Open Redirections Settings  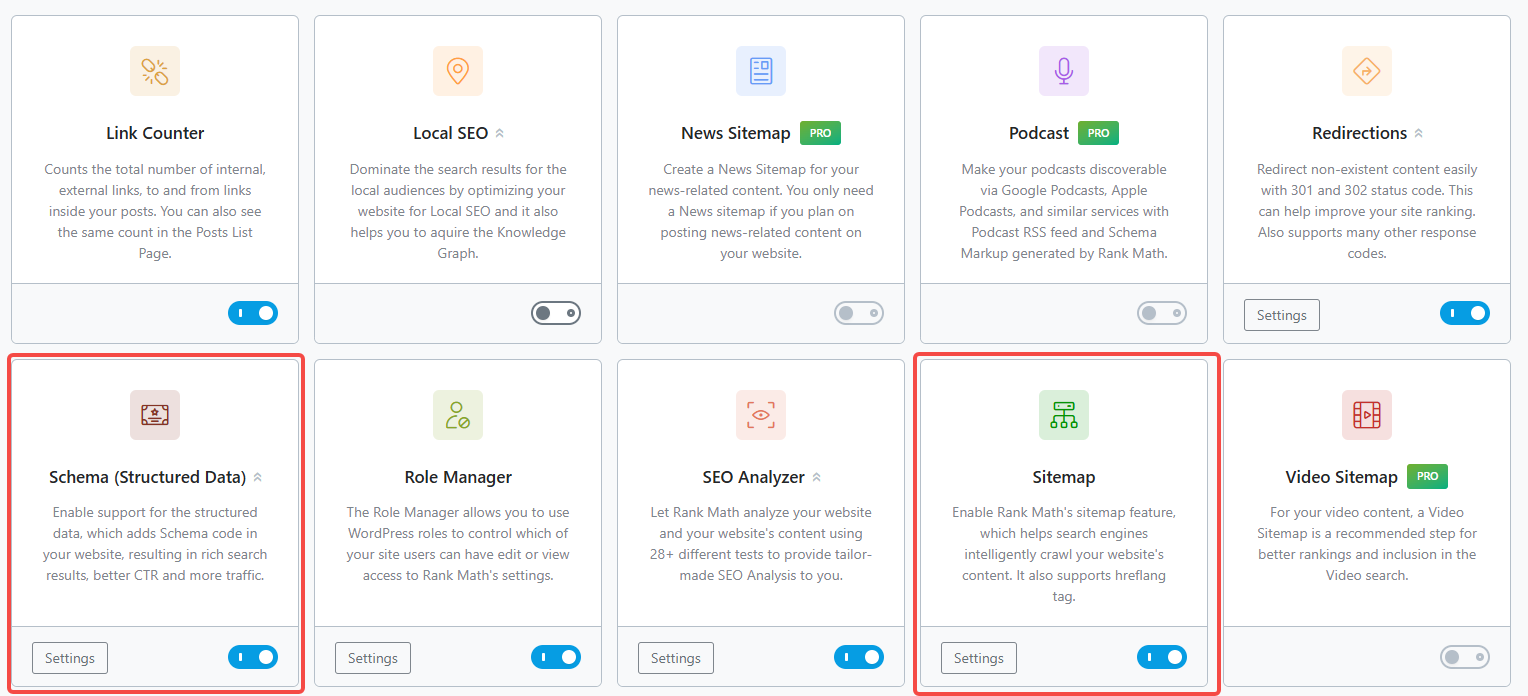pos(1281,314)
